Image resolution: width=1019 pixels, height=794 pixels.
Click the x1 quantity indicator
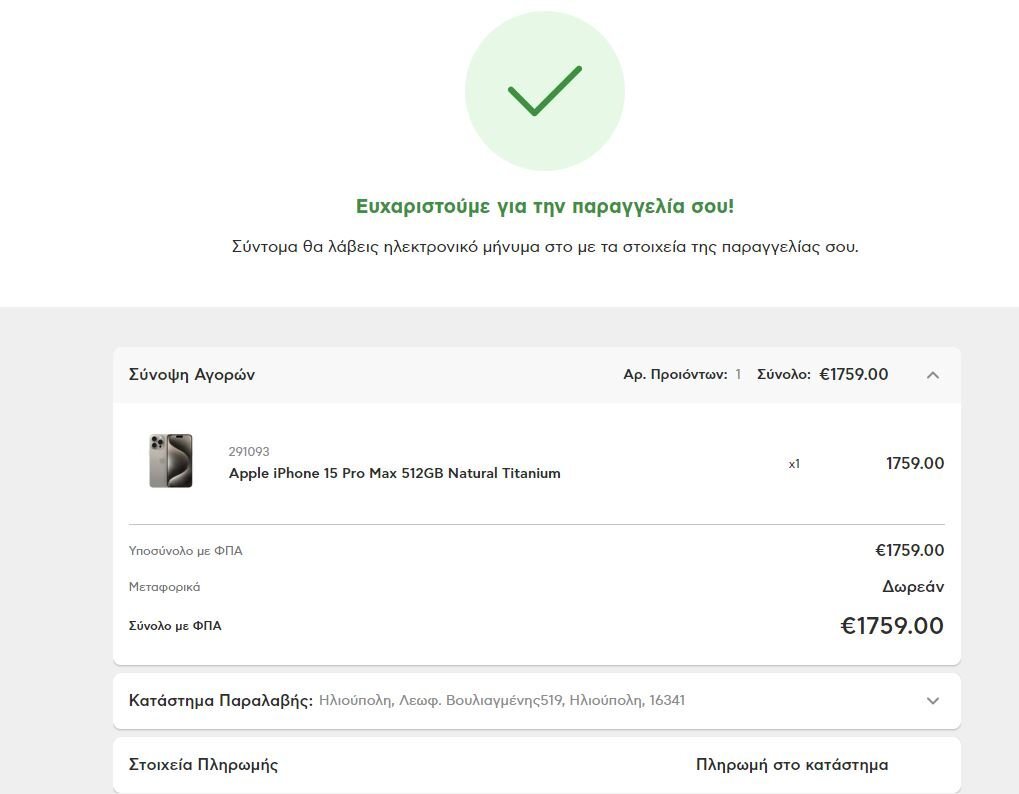coord(794,463)
